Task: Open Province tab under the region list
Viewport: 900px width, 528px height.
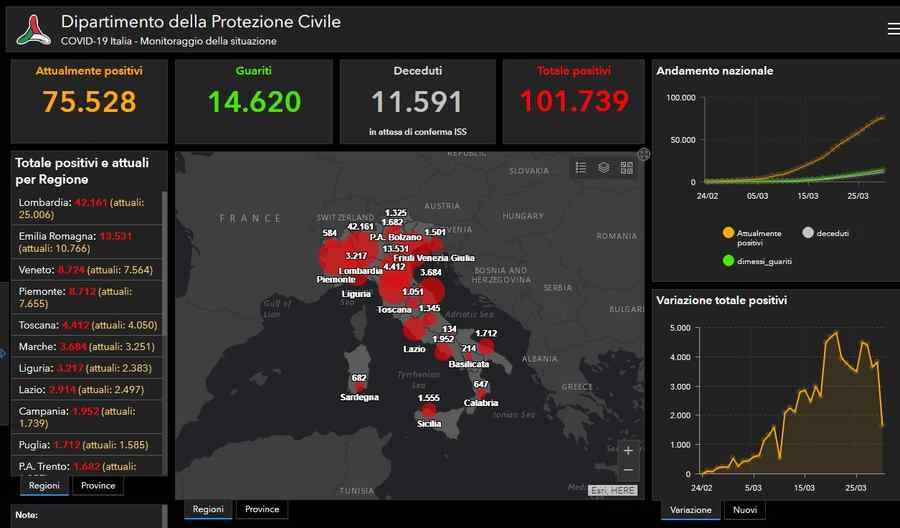Action: tap(98, 486)
